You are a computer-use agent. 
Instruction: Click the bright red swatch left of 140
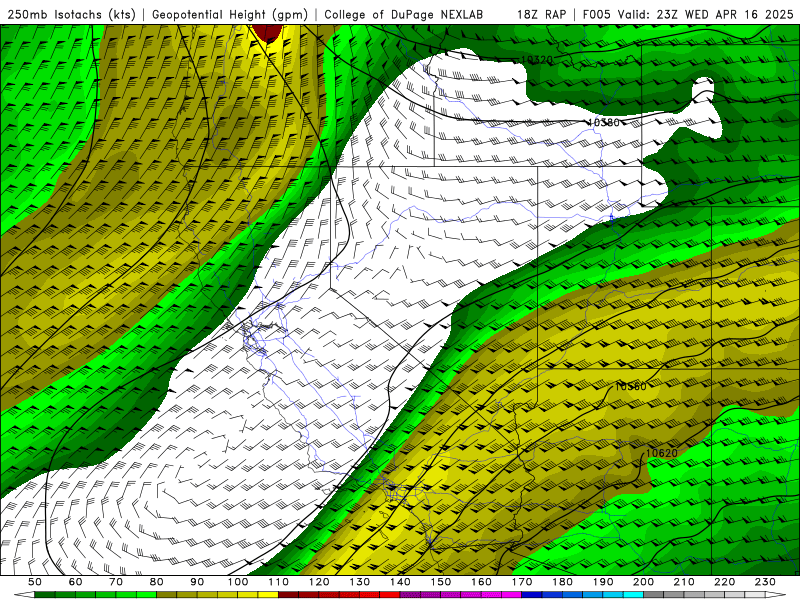point(390,595)
